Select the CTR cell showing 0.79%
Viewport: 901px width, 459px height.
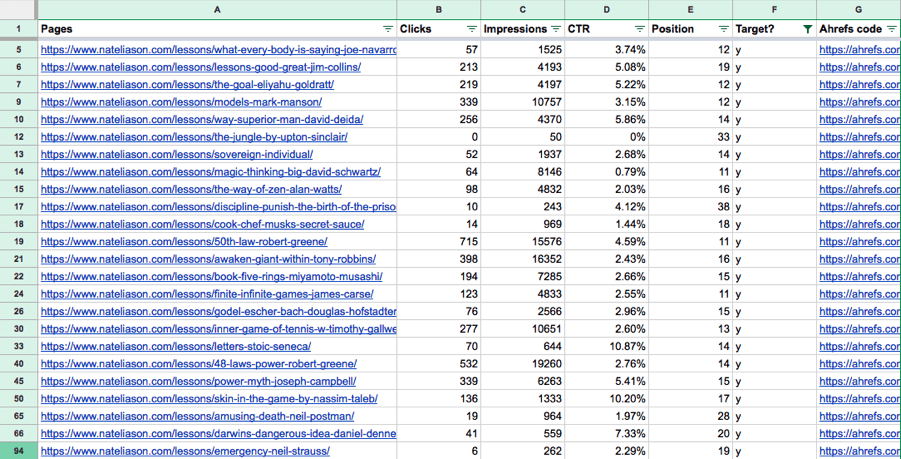pos(606,172)
